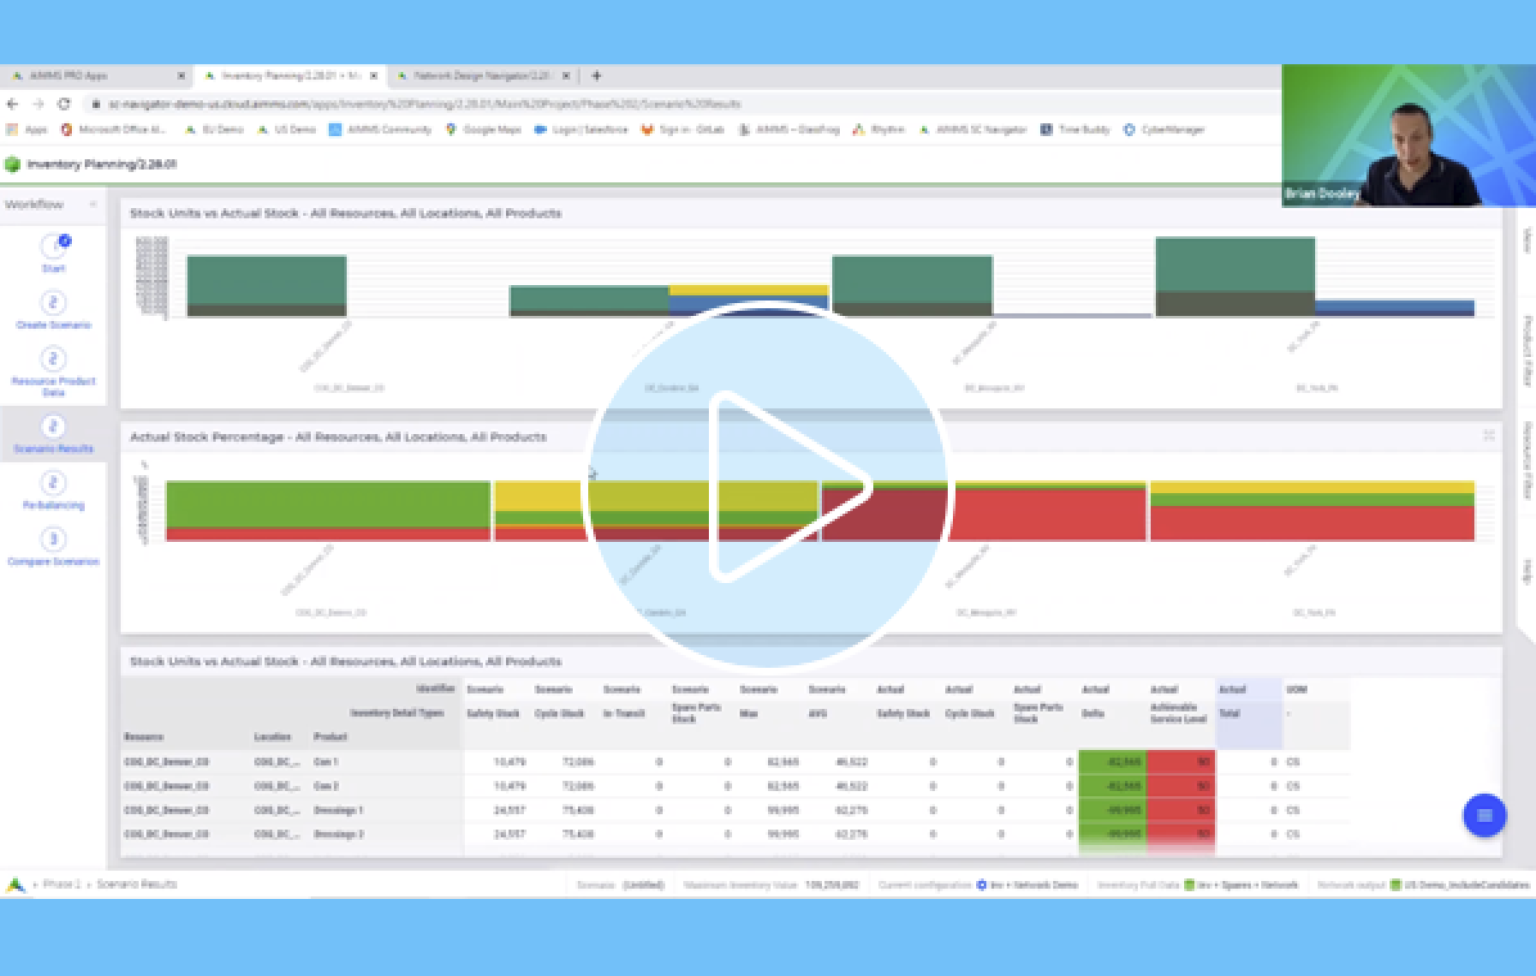This screenshot has width=1536, height=976.
Task: Click the AIMMS icon in the bottom status bar
Action: (14, 884)
